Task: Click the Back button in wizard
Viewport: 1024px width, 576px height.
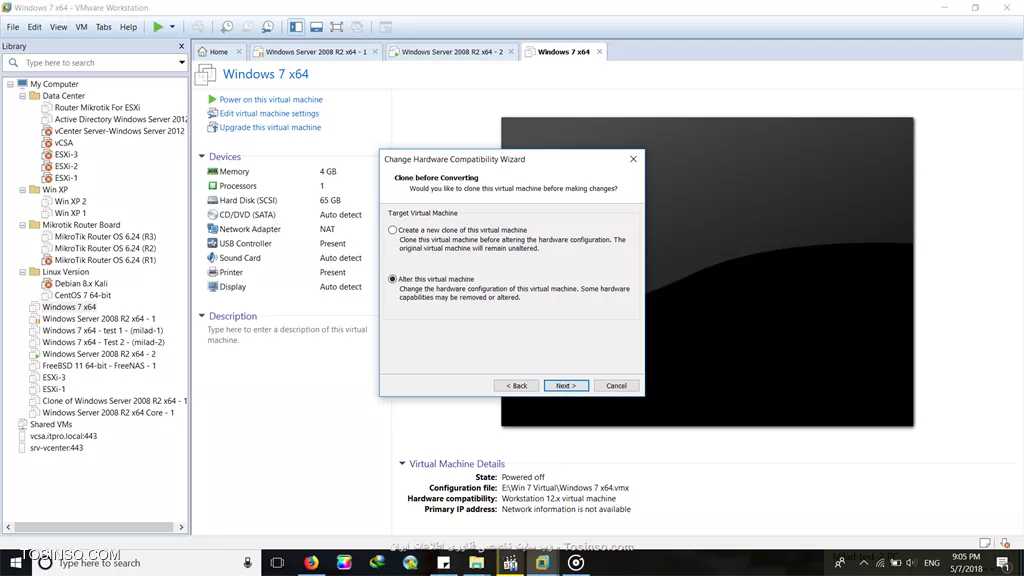Action: [x=517, y=386]
